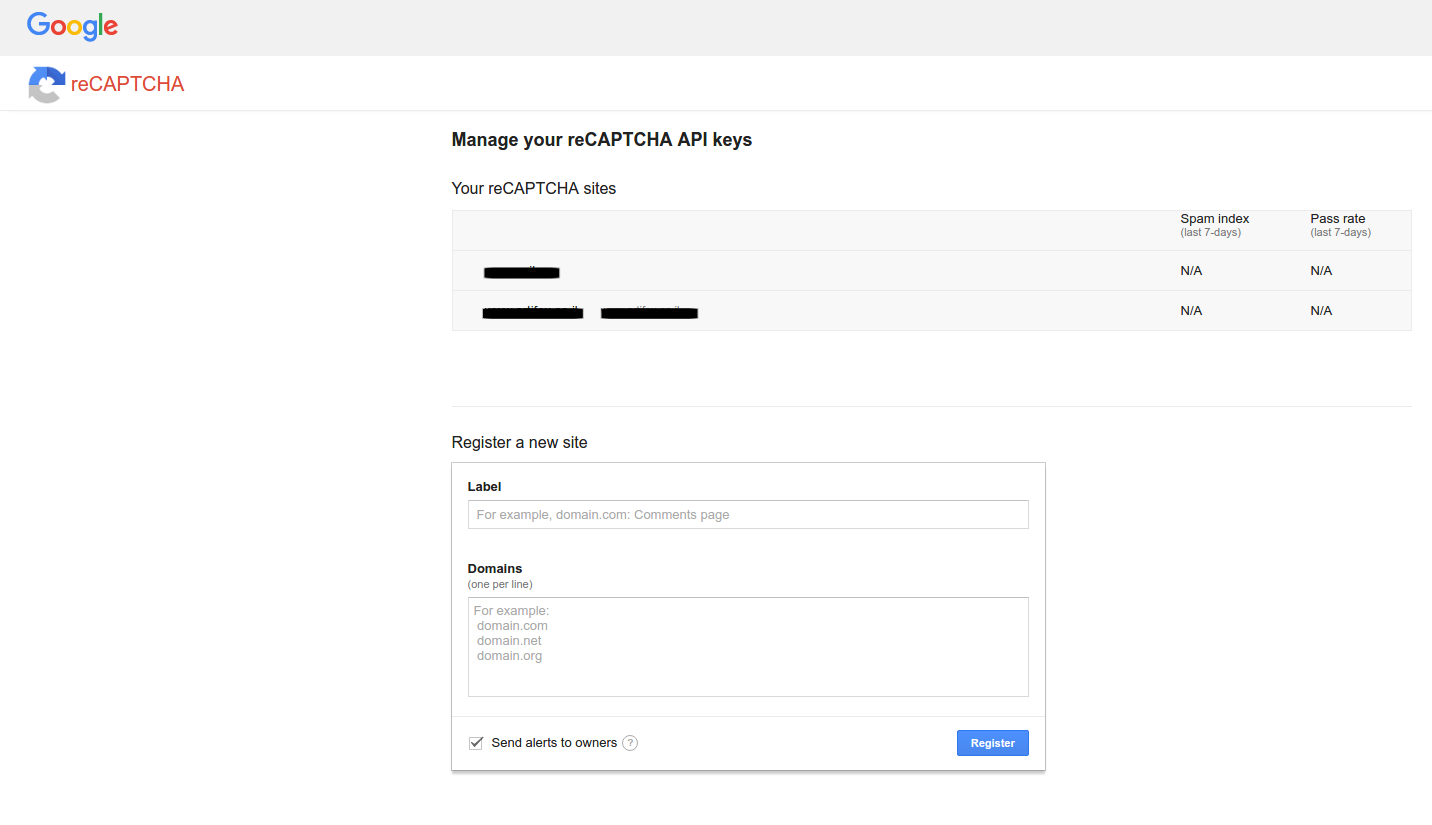Click the "Manage your reCAPTCHA API keys" heading
Viewport: 1432px width, 825px height.
(601, 140)
